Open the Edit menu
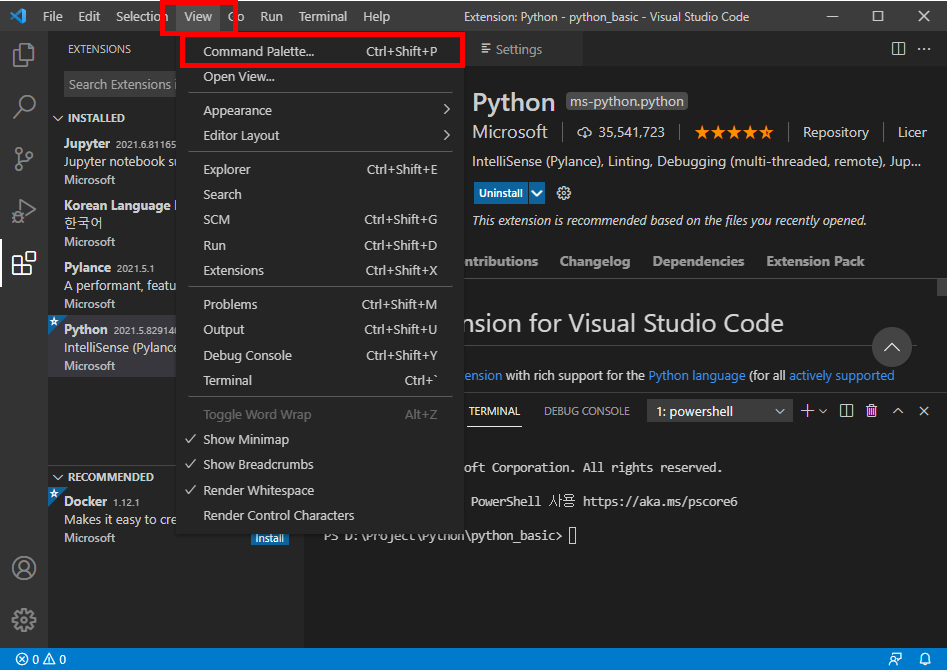947x670 pixels. pos(89,16)
